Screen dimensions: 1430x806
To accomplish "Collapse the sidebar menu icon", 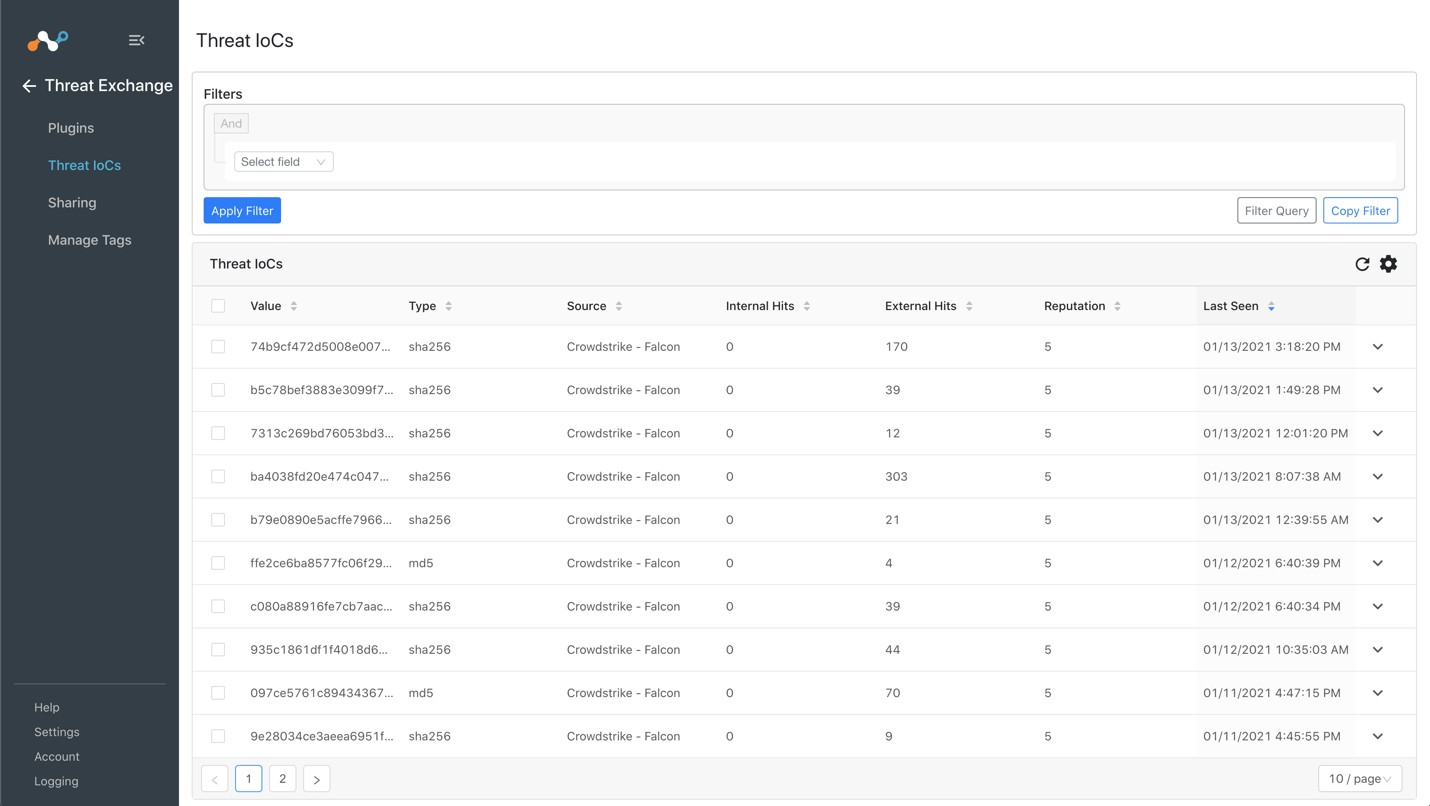I will [x=137, y=40].
